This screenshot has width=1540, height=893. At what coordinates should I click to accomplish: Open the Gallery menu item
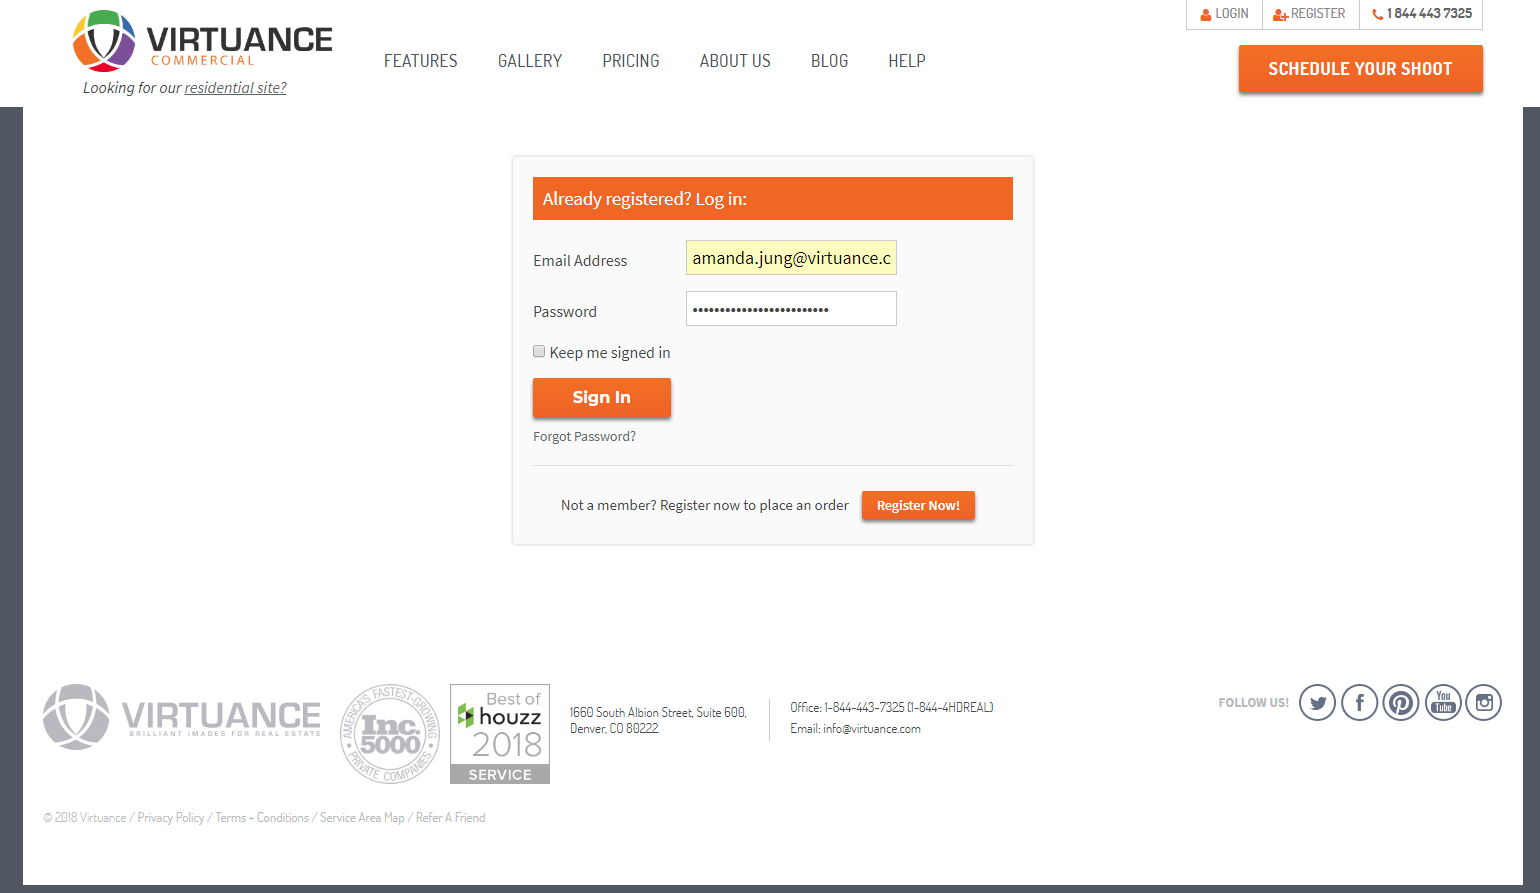point(530,61)
